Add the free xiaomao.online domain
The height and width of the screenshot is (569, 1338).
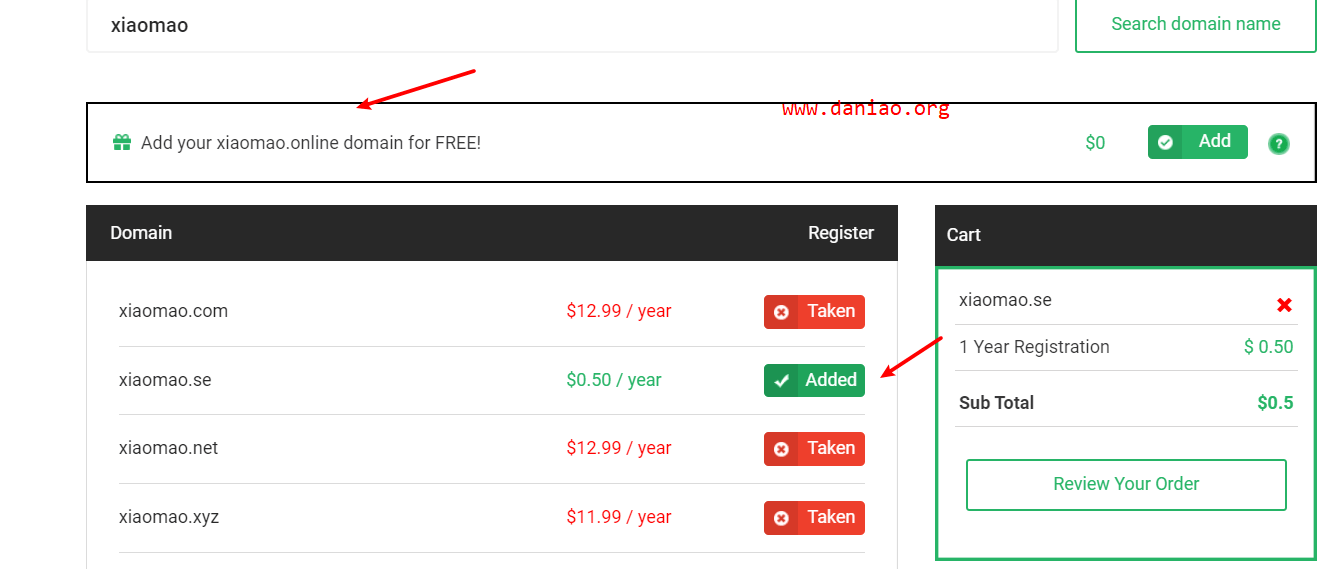click(1198, 142)
